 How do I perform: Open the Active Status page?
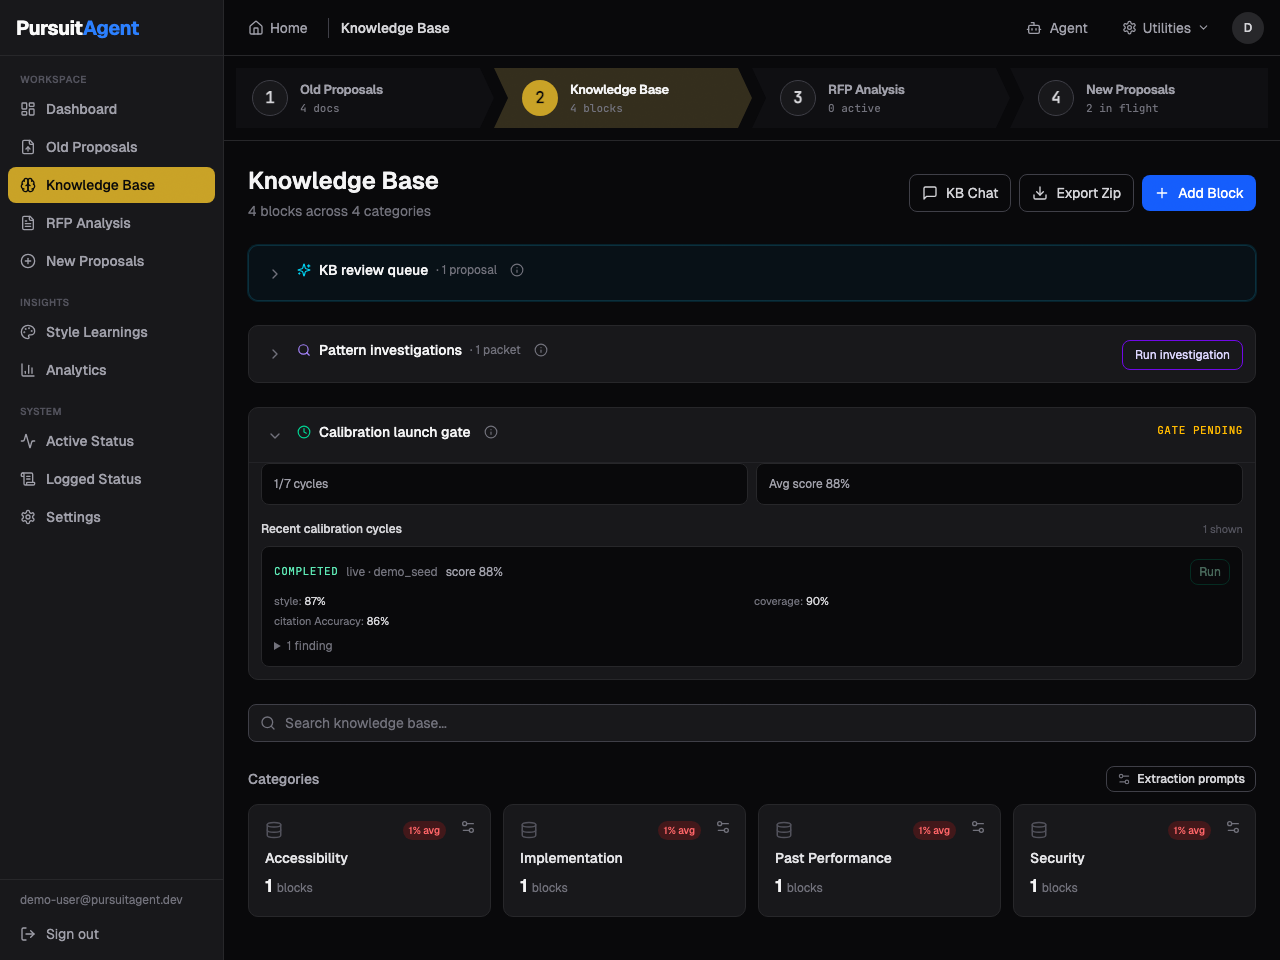[x=111, y=441]
